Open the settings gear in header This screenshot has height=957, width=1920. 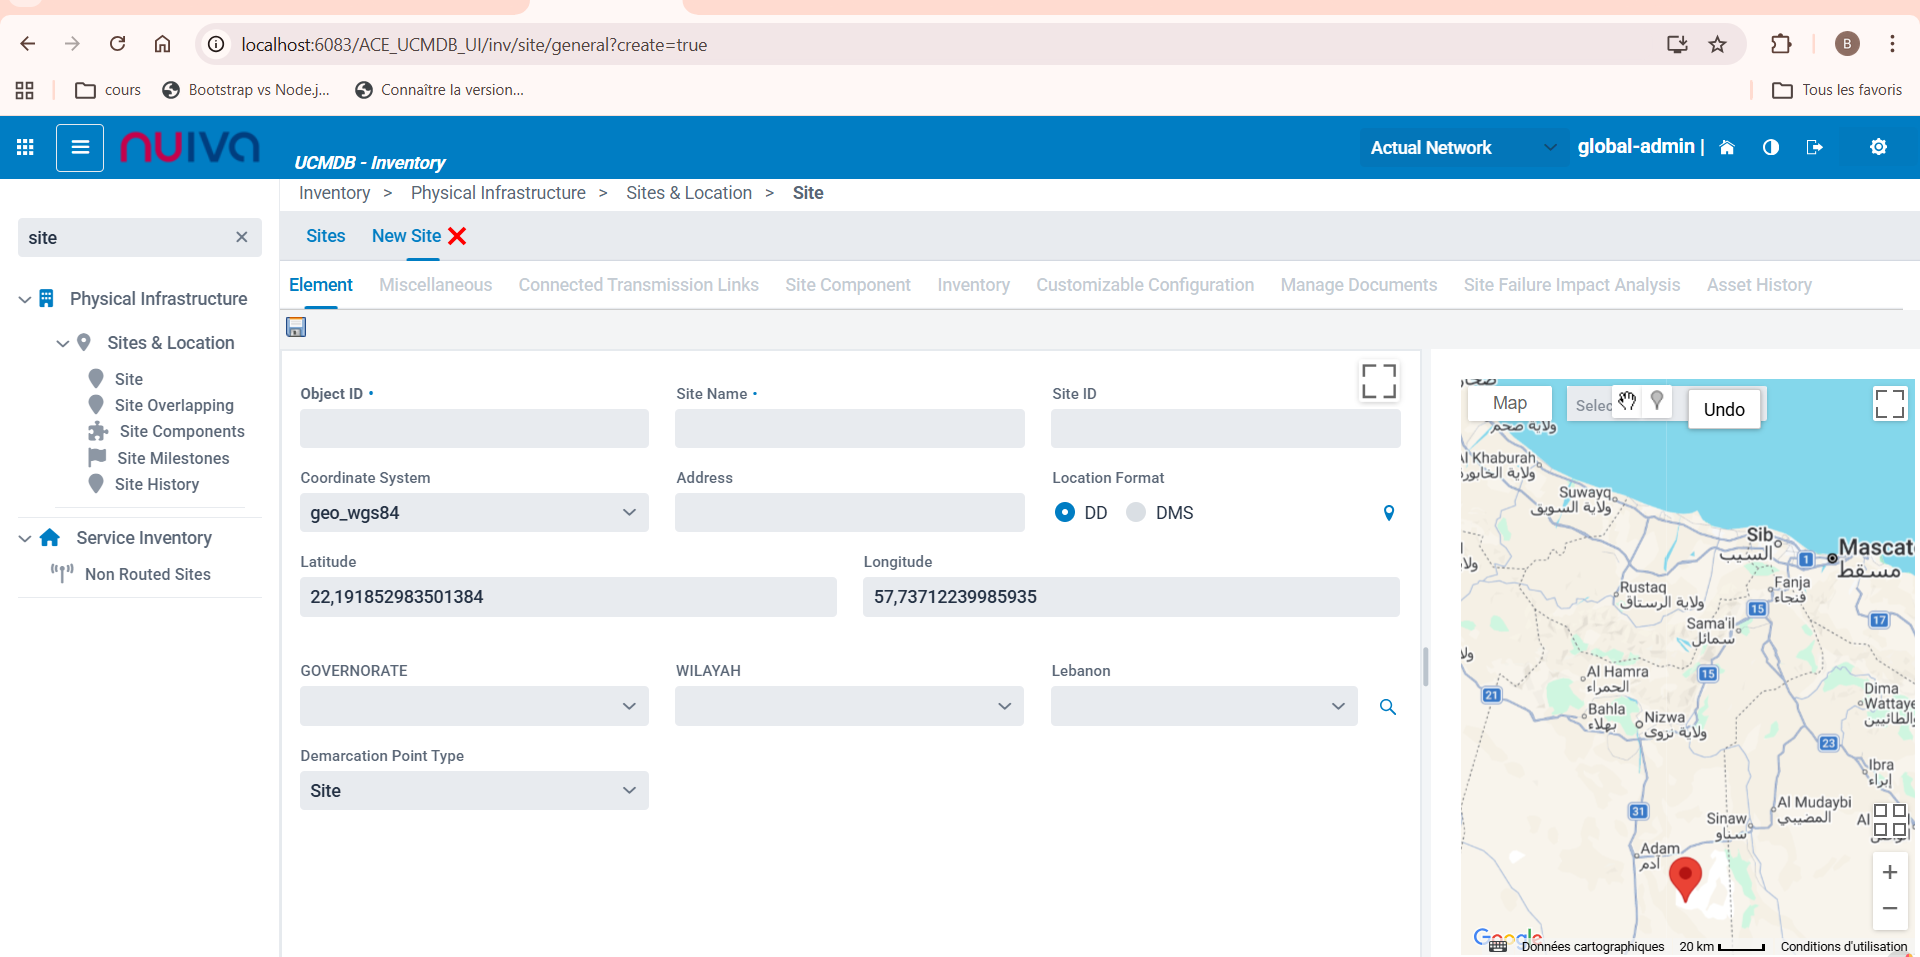point(1878,148)
